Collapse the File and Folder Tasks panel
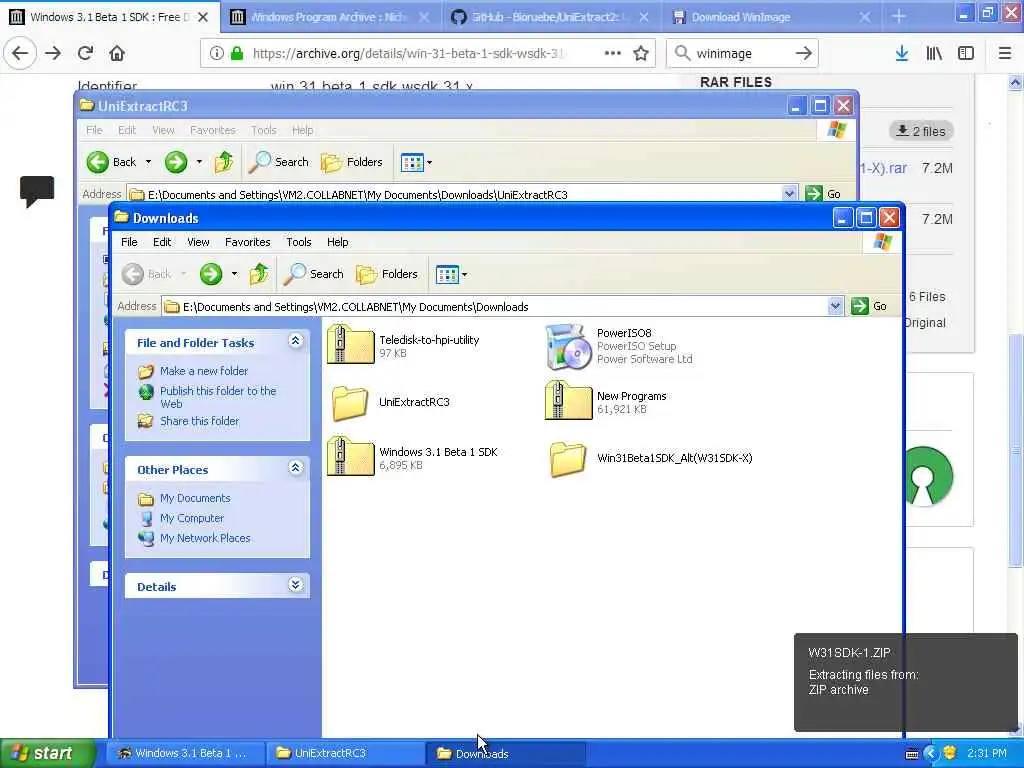Image resolution: width=1024 pixels, height=768 pixels. tap(295, 341)
